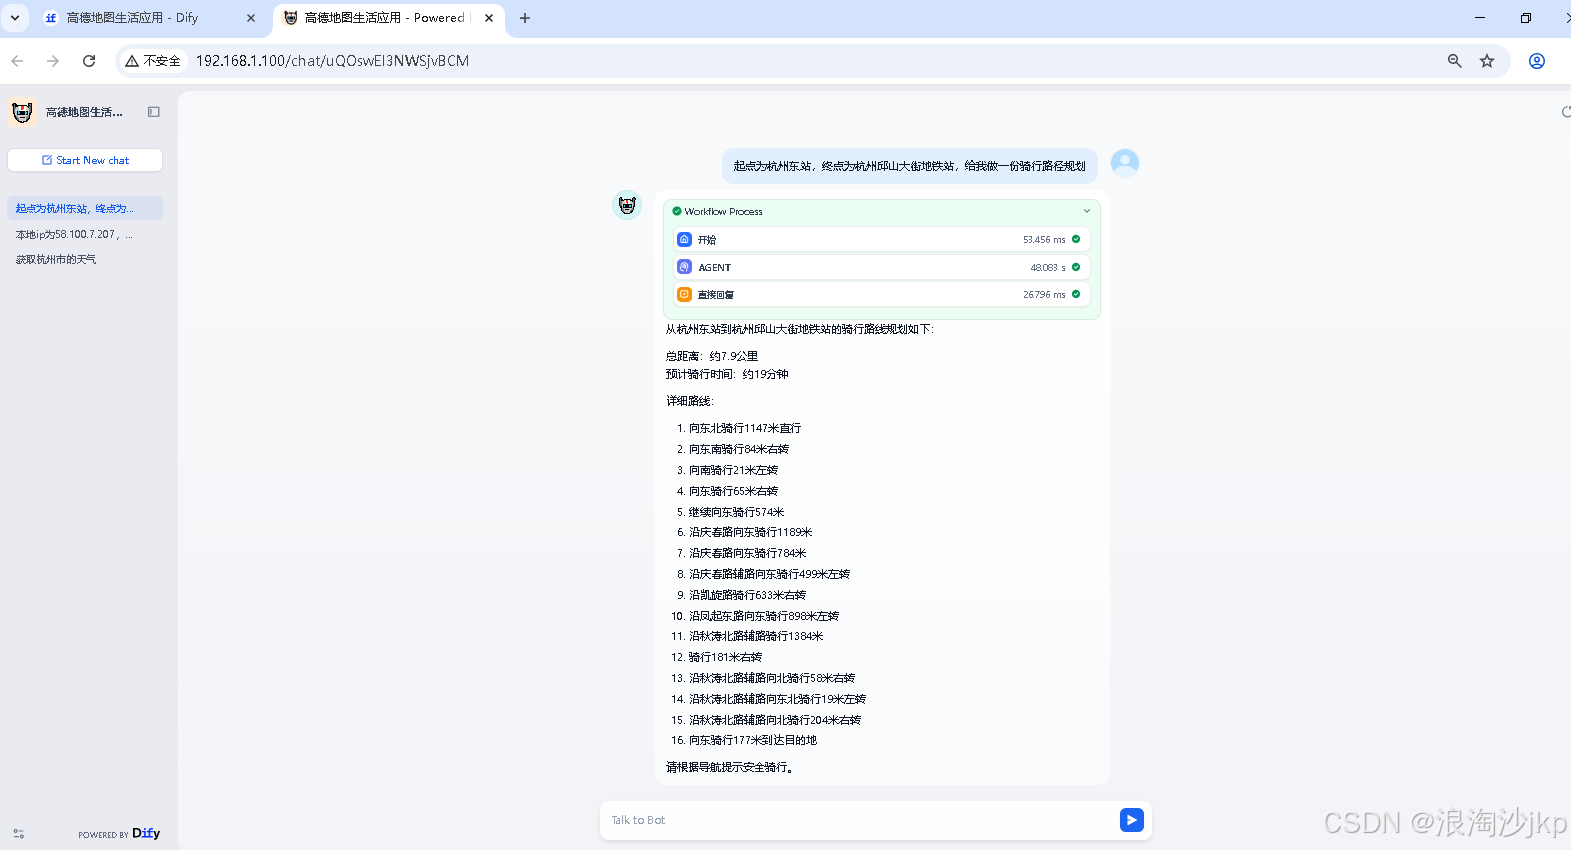1571x850 pixels.
Task: Click the Talk to Bot input field
Action: point(860,820)
